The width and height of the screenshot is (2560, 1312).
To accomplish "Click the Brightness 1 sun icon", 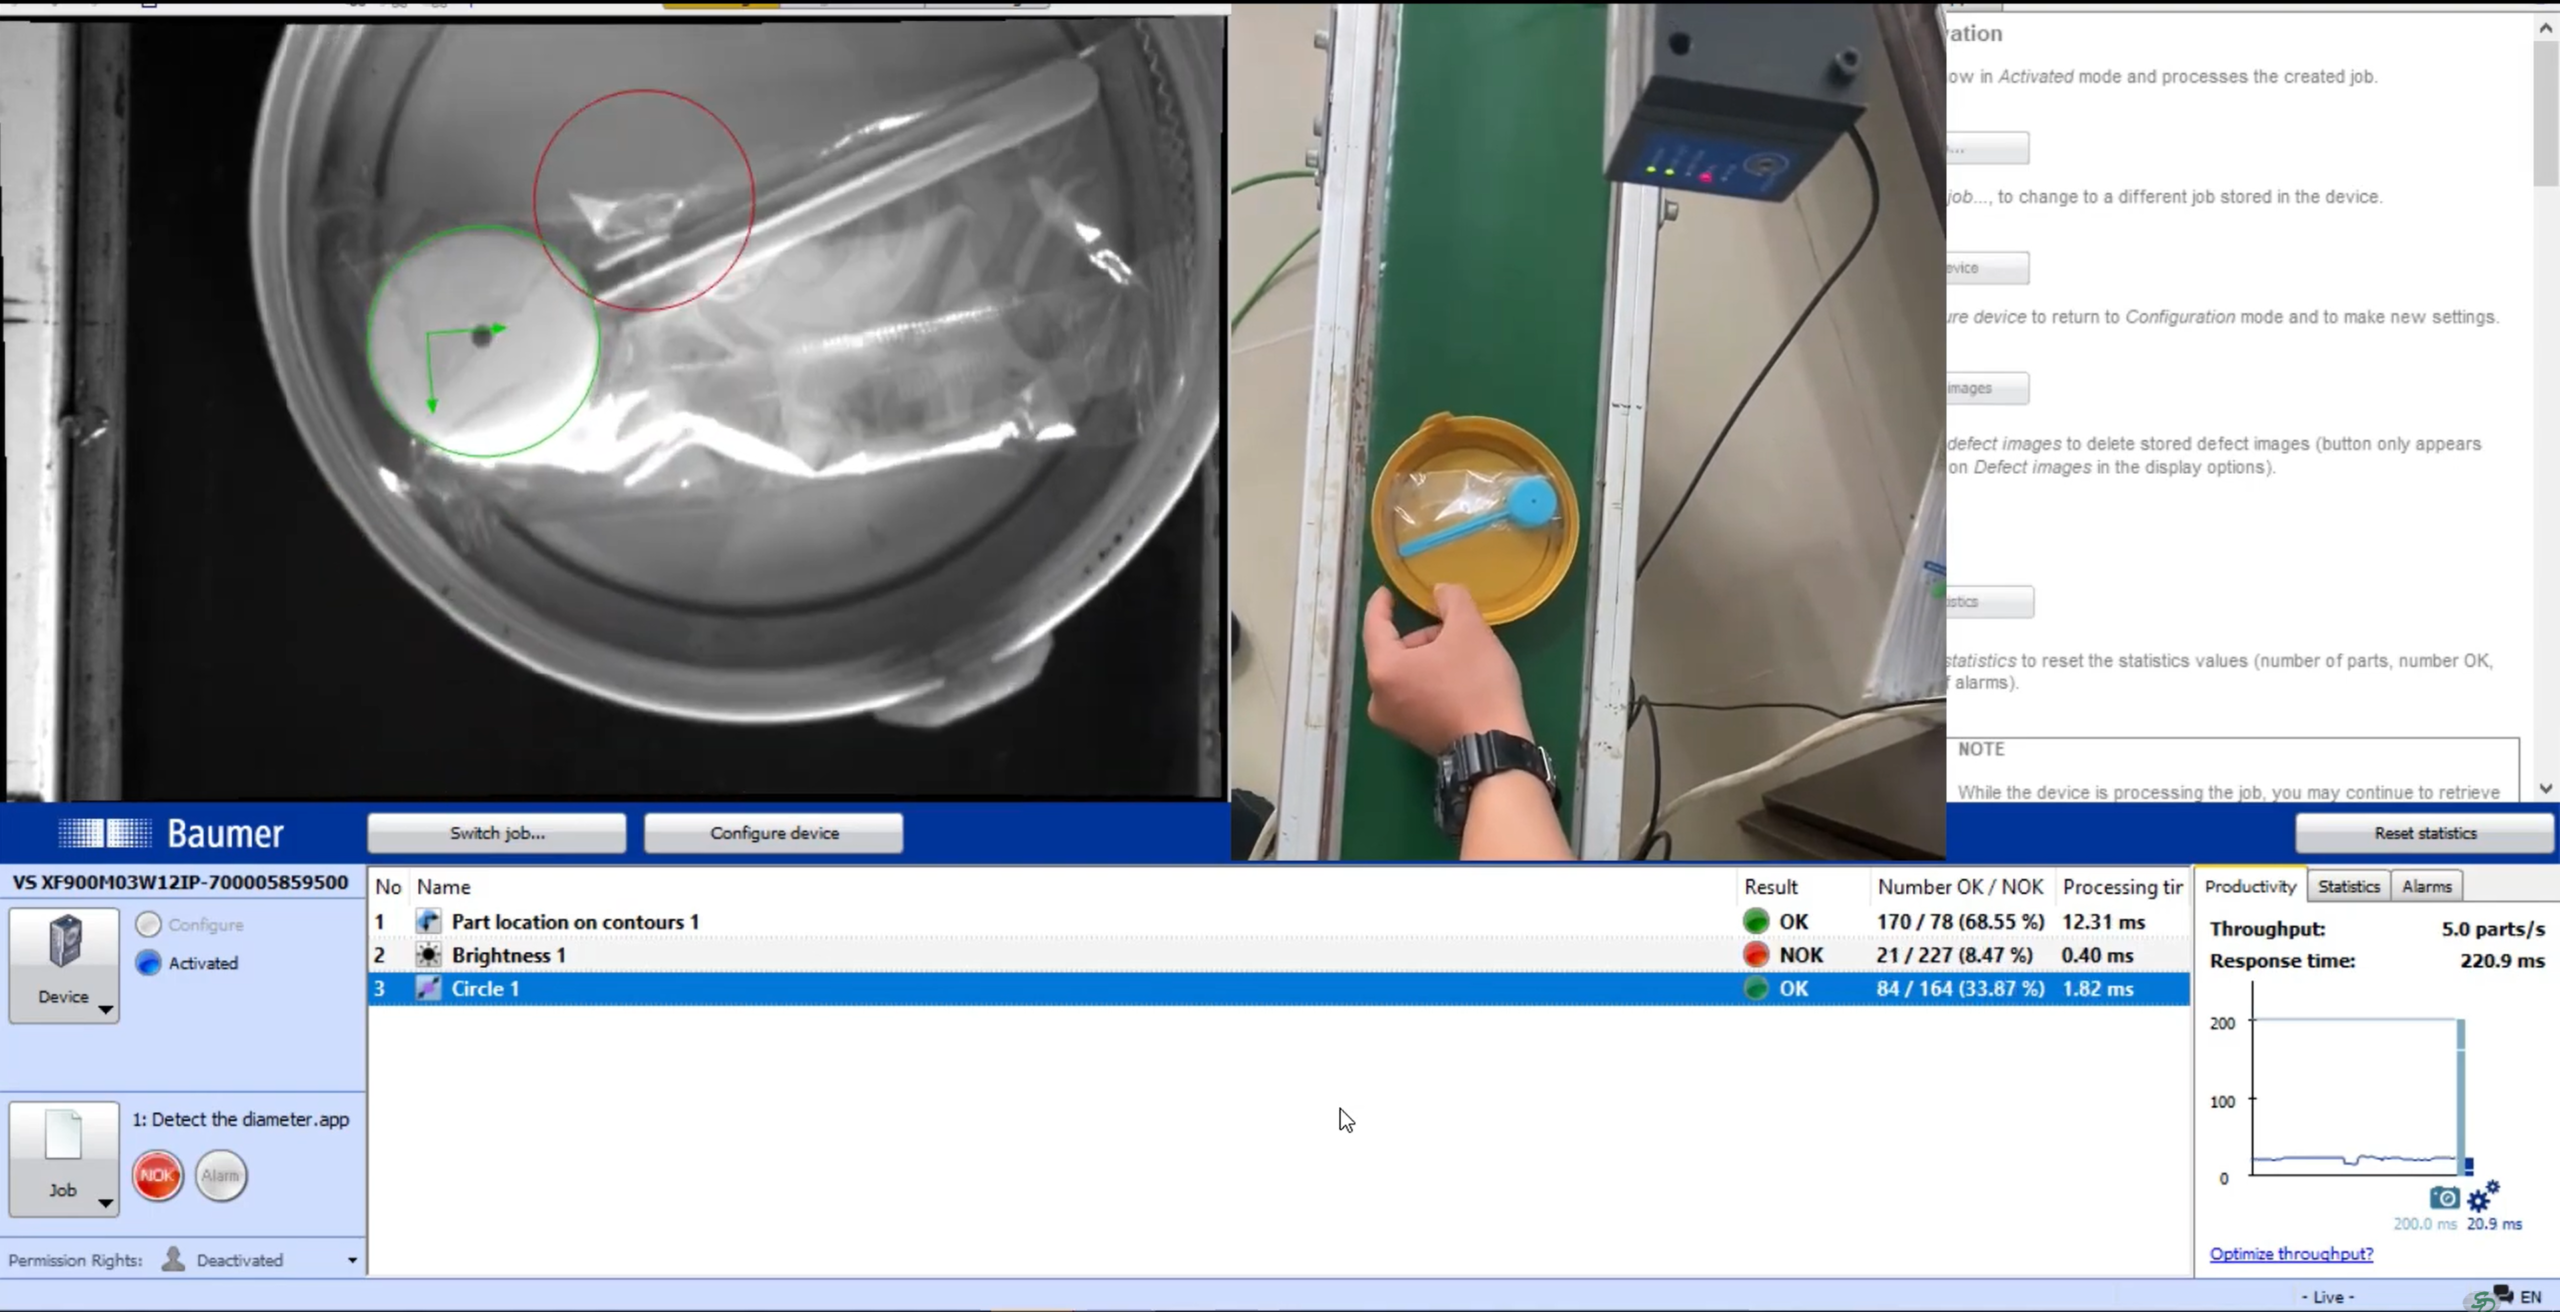I will 428,955.
